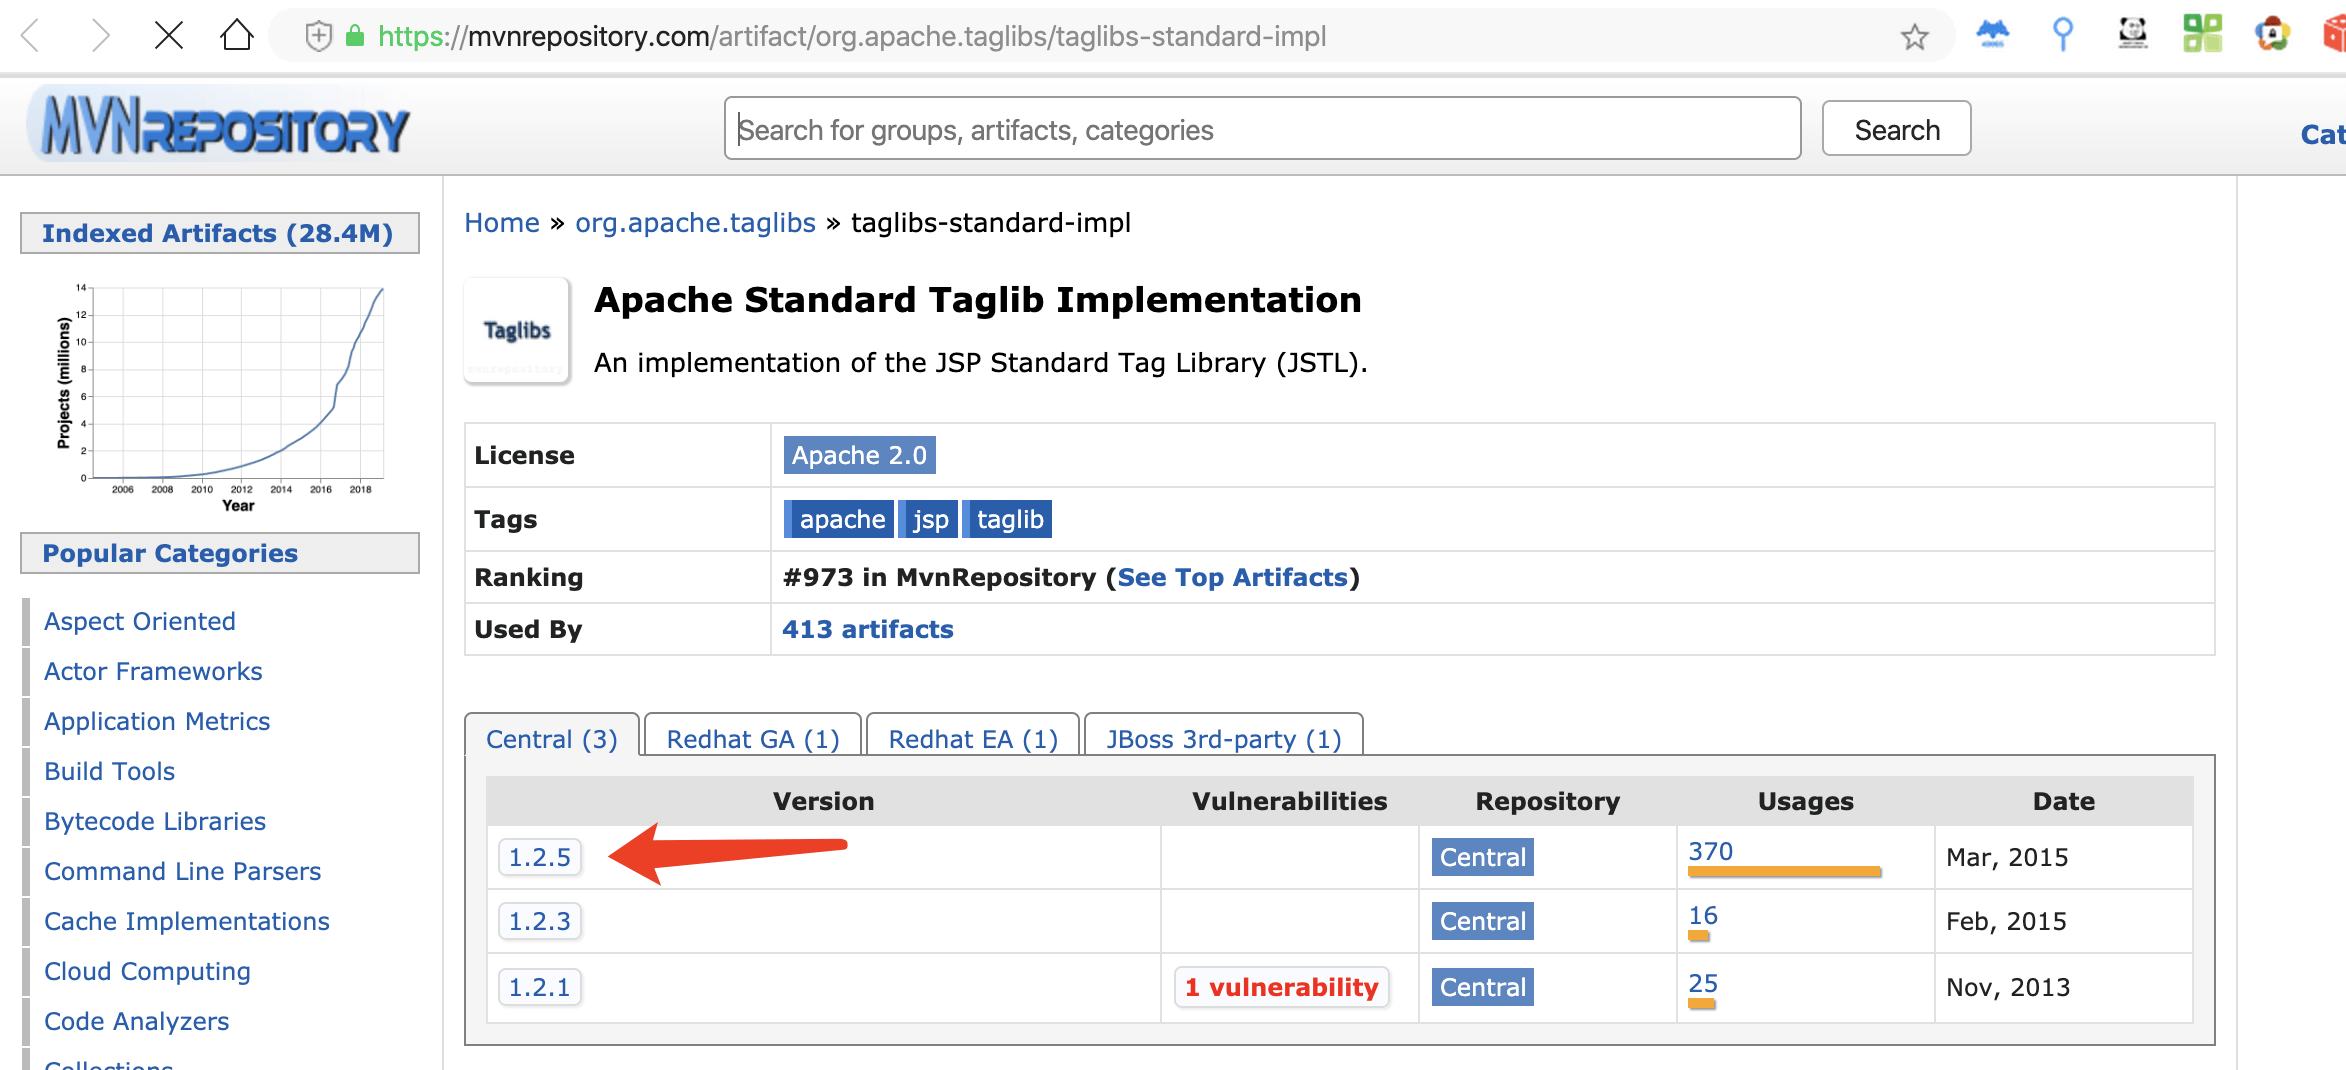Open the Build Tools category
Viewport: 2346px width, 1070px height.
tap(109, 771)
